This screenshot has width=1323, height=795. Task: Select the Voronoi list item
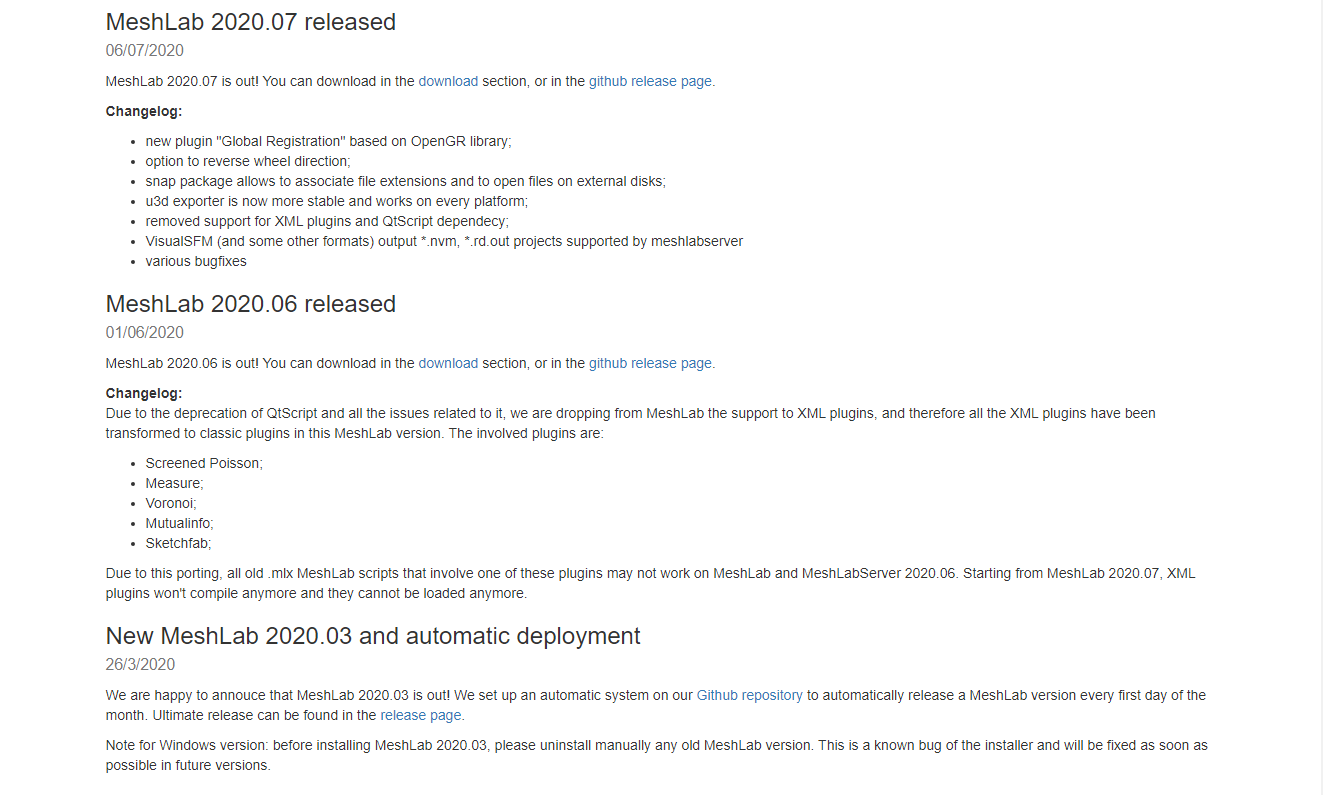point(171,504)
